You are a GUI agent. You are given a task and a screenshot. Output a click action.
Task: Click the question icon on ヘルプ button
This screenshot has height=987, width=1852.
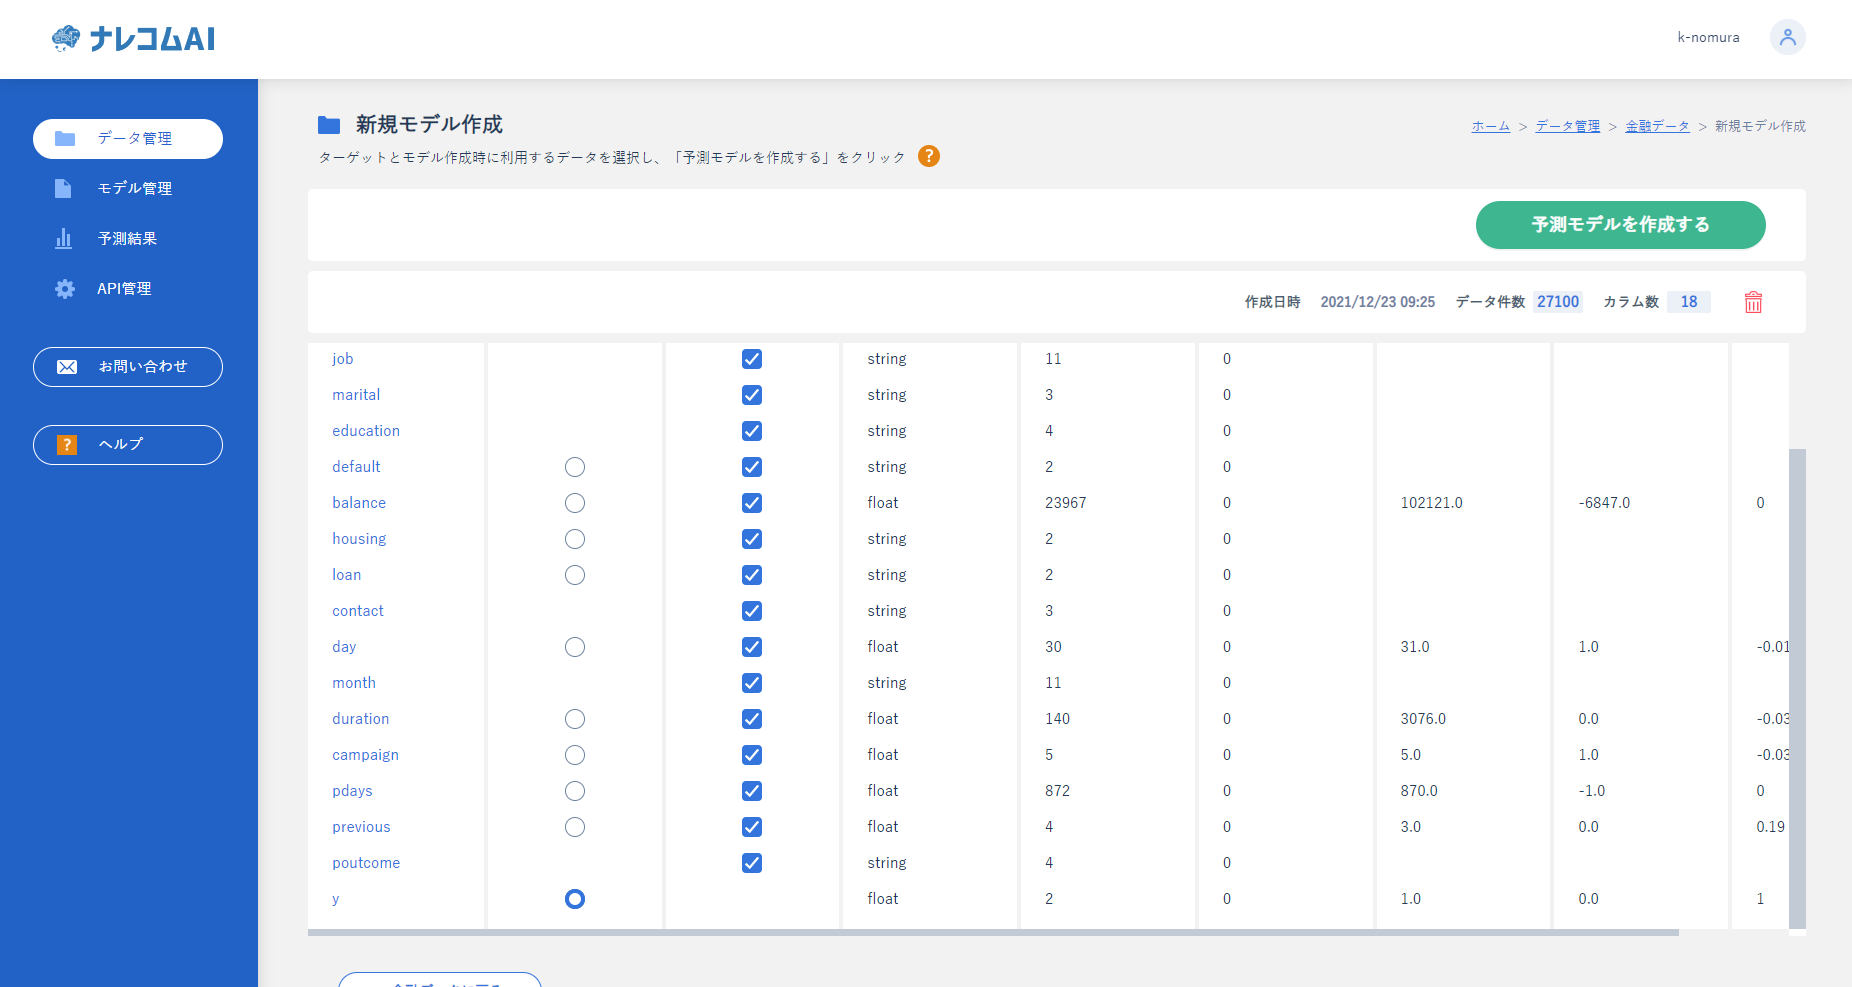click(67, 445)
